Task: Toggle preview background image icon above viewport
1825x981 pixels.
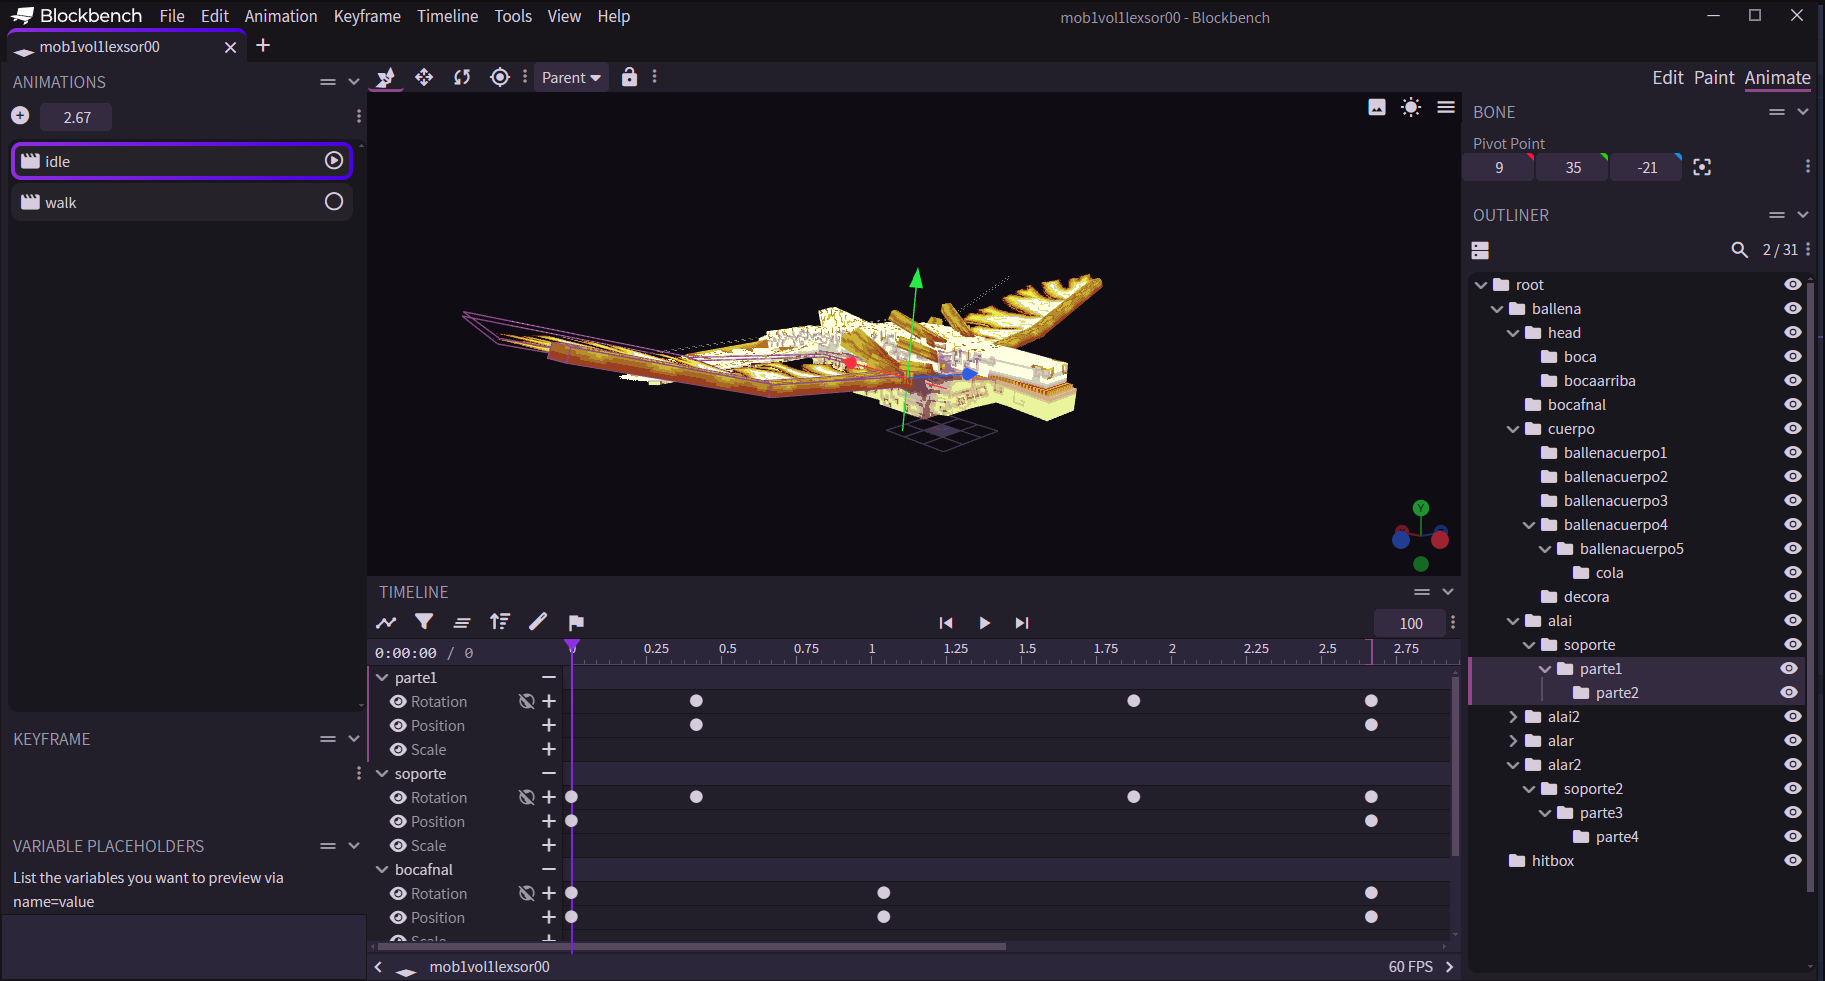Action: 1377,107
